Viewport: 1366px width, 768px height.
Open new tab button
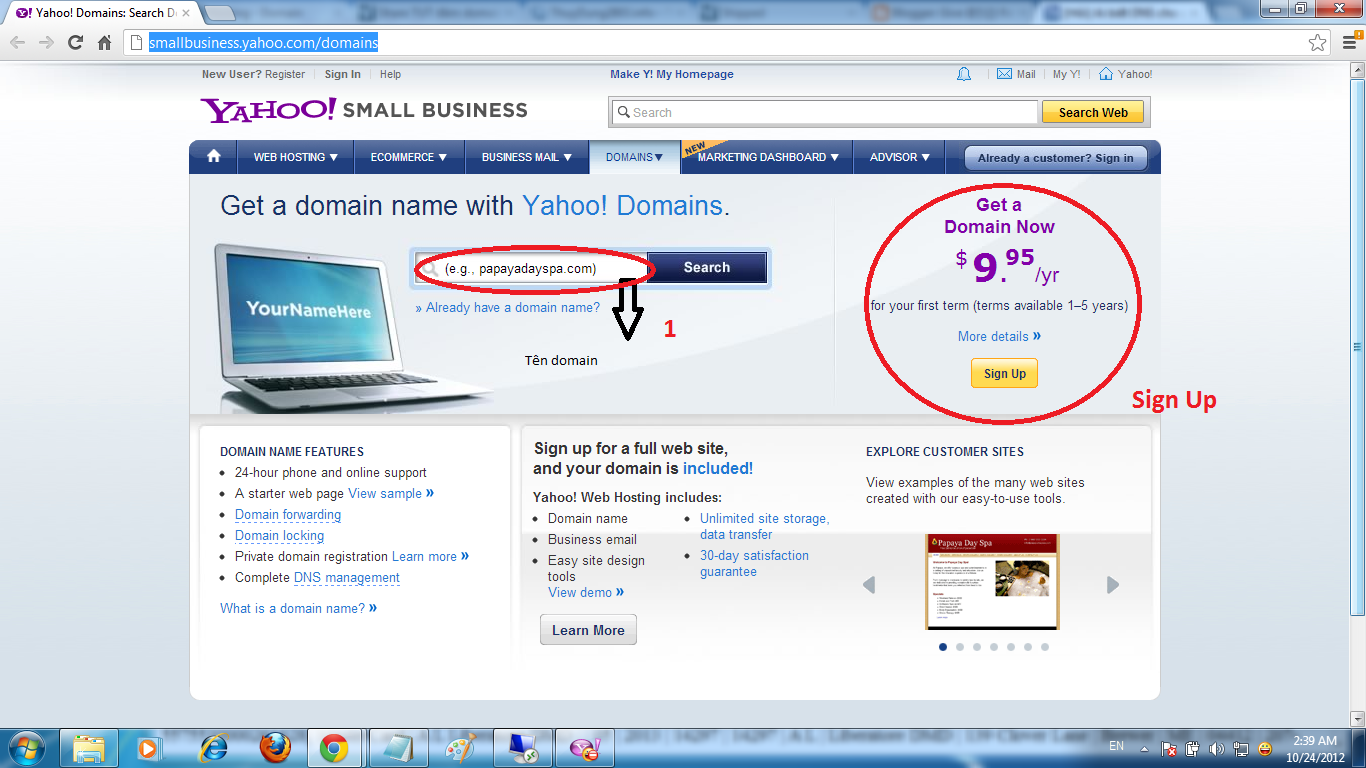[x=220, y=13]
